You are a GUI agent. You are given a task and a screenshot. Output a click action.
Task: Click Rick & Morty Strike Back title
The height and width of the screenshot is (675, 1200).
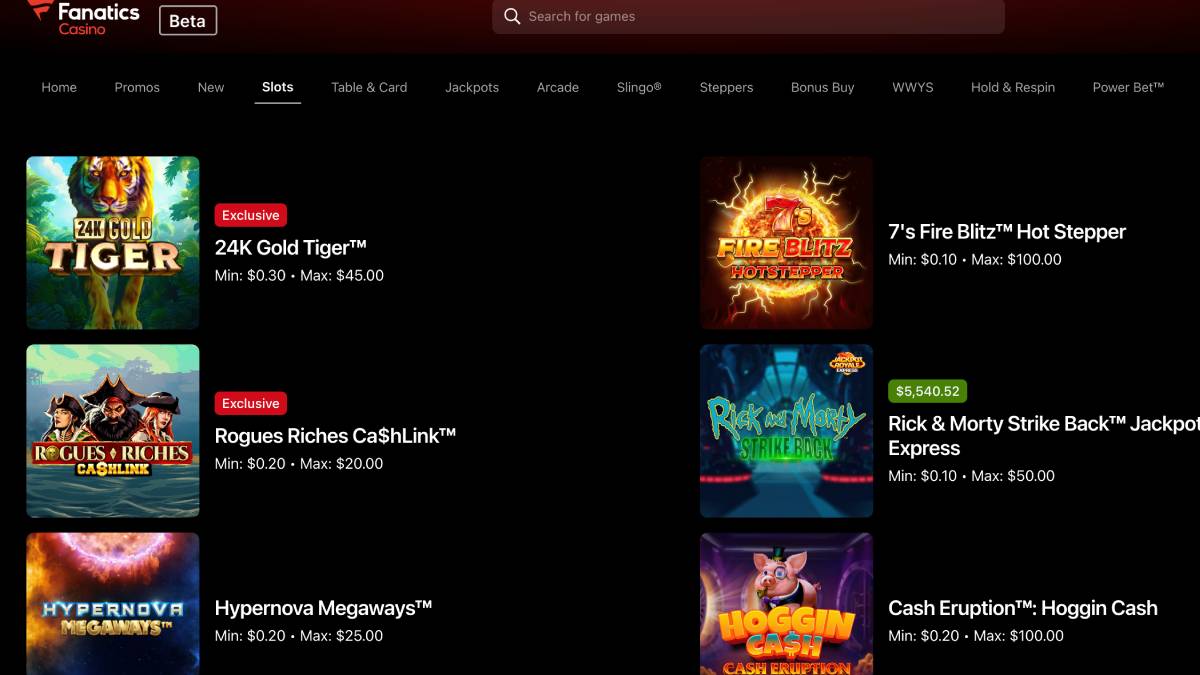pos(1044,436)
